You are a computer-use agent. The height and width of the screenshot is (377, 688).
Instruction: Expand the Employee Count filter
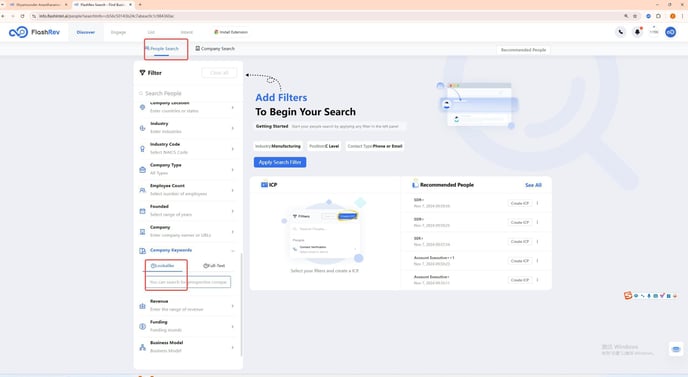233,190
